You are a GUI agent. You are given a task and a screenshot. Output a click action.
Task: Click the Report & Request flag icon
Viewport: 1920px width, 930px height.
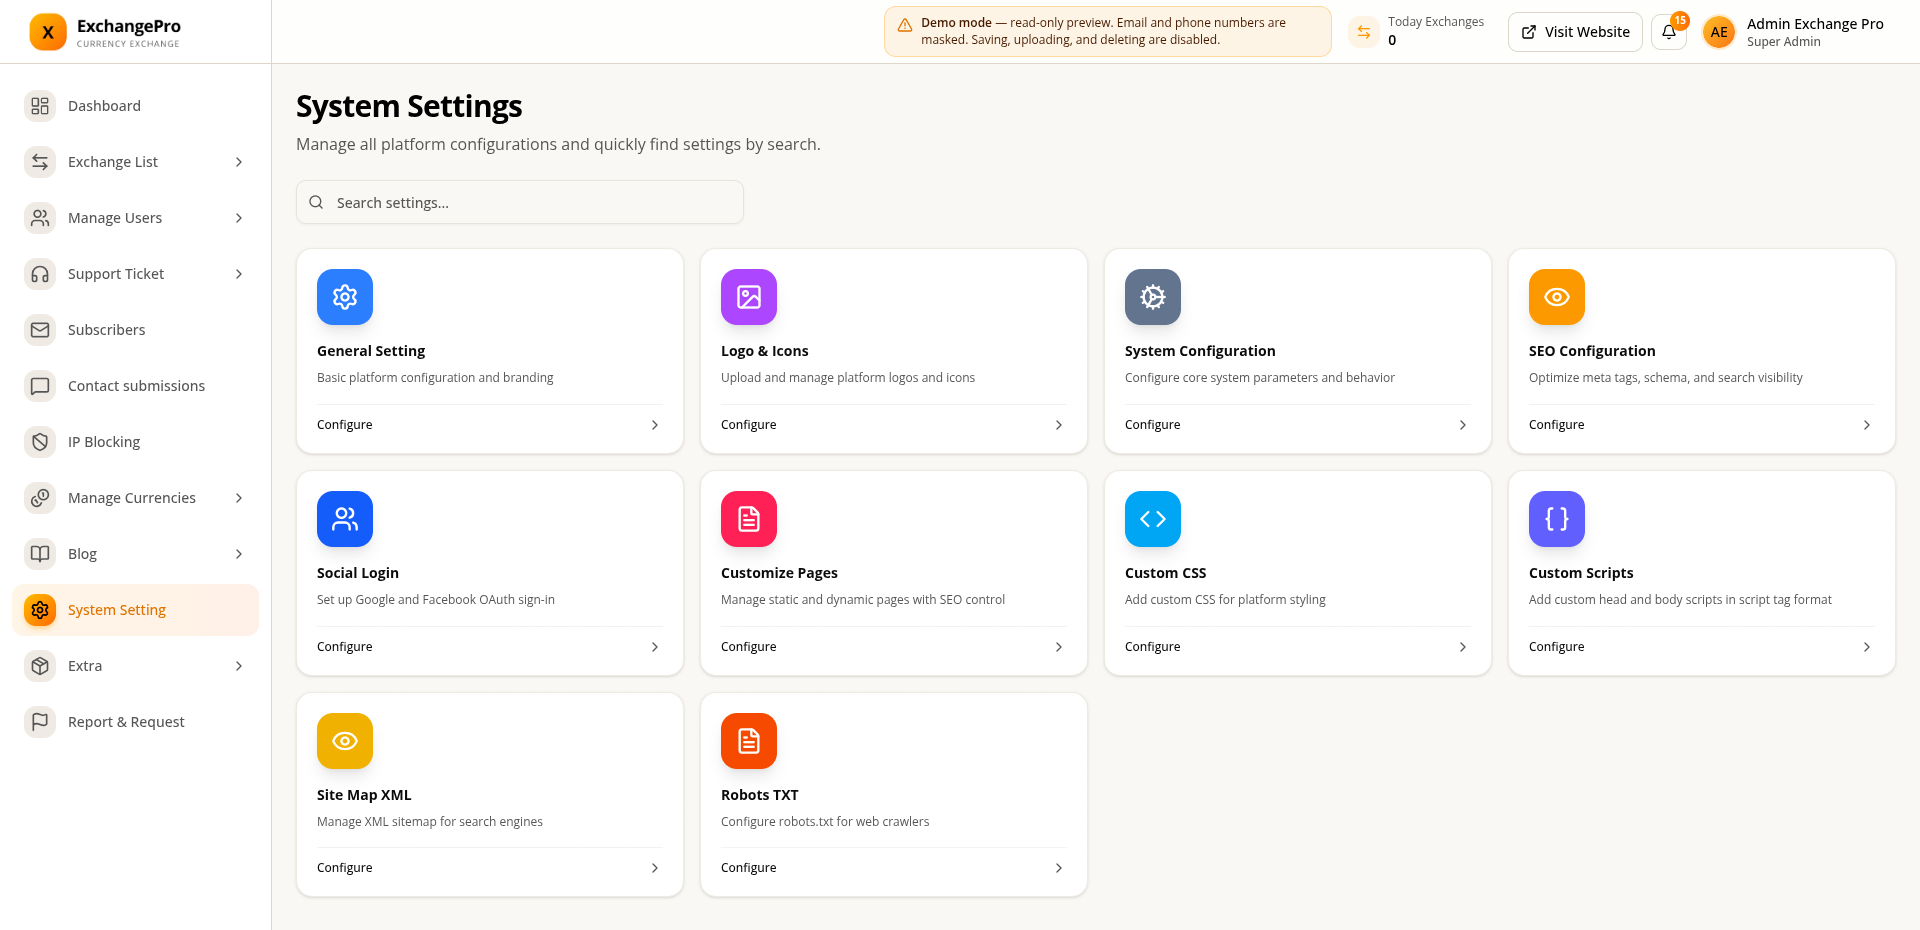click(x=40, y=722)
